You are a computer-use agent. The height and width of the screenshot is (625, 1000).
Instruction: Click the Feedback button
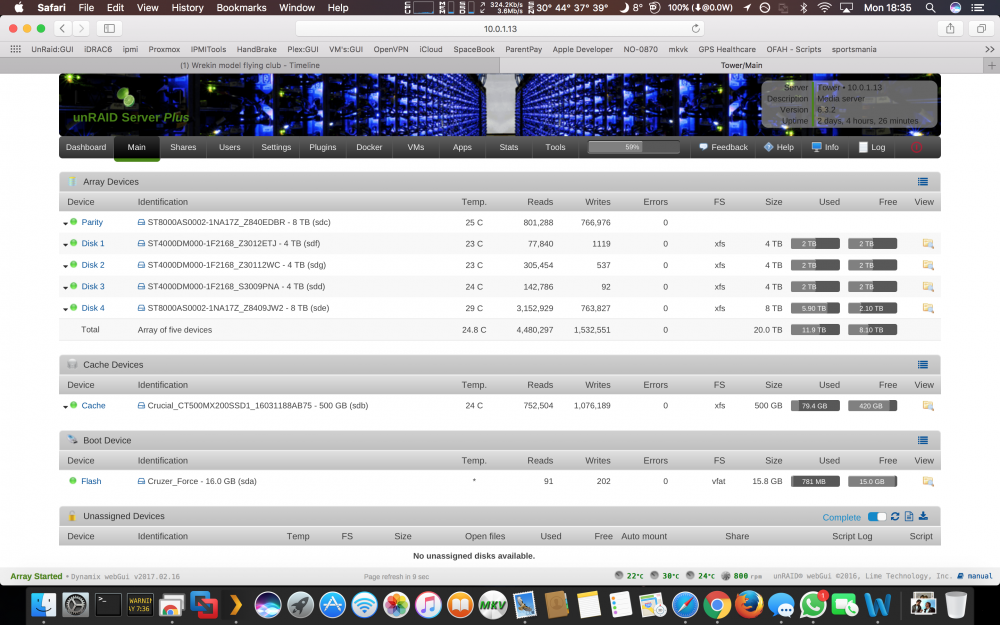[723, 147]
